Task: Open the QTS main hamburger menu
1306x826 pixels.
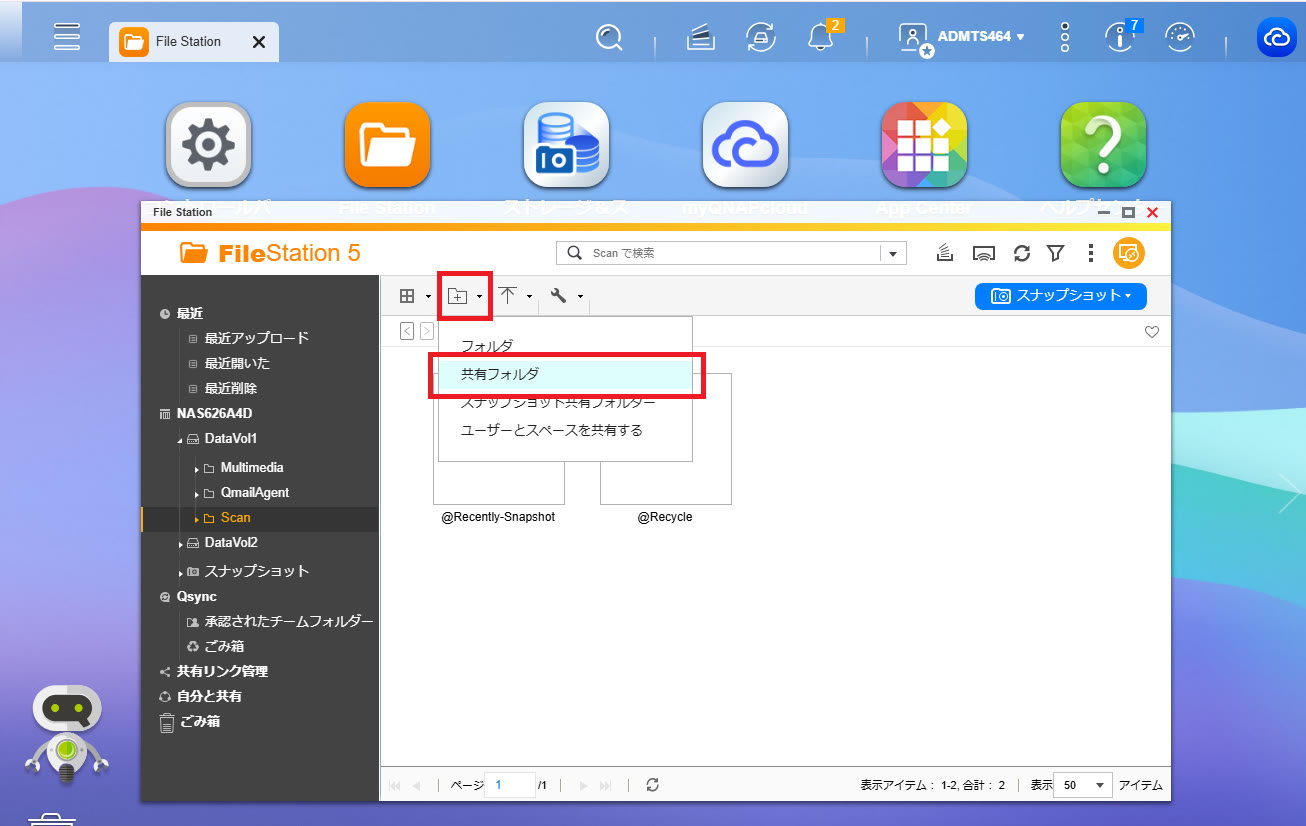Action: pyautogui.click(x=67, y=36)
